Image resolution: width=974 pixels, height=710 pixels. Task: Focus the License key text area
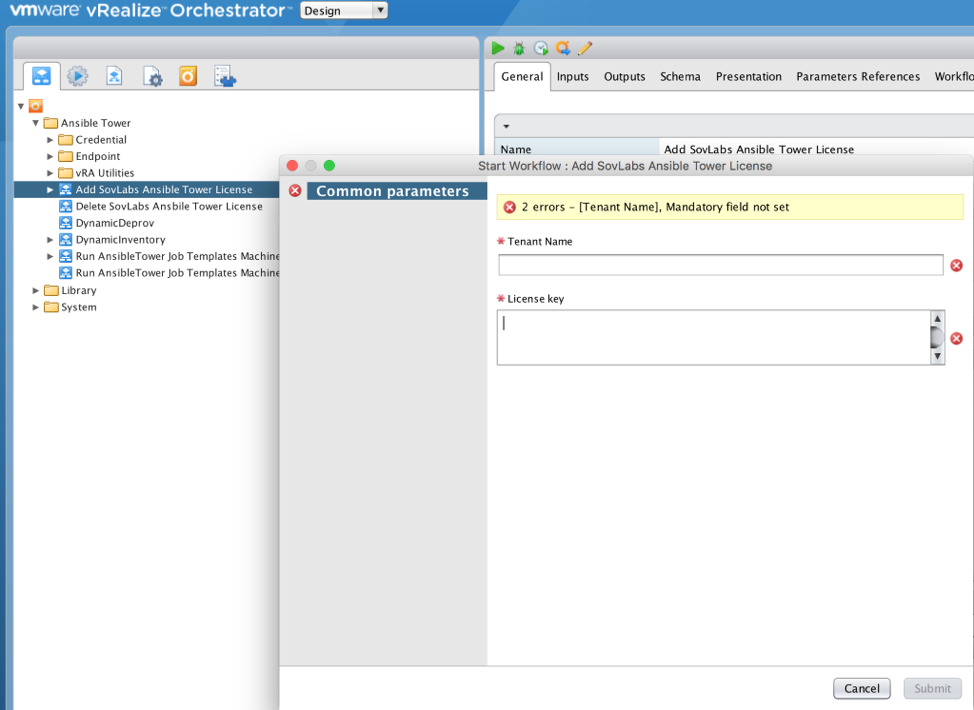coord(714,337)
